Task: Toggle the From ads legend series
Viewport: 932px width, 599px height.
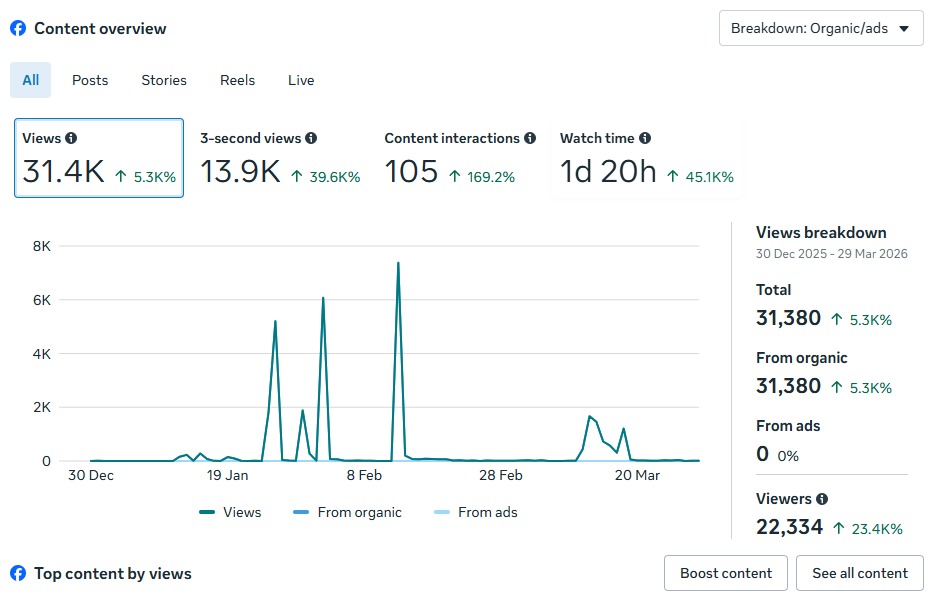Action: (476, 512)
